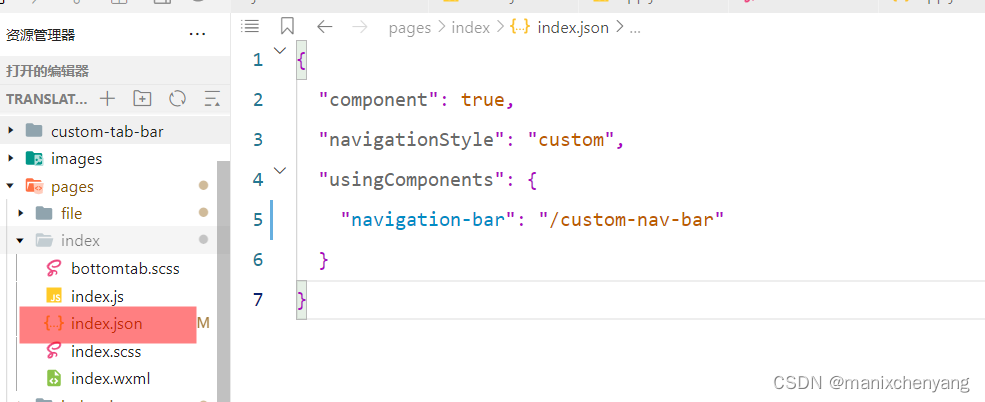The image size is (985, 402).
Task: Click the trailing ellipsis breadcrumb
Action: tap(634, 29)
